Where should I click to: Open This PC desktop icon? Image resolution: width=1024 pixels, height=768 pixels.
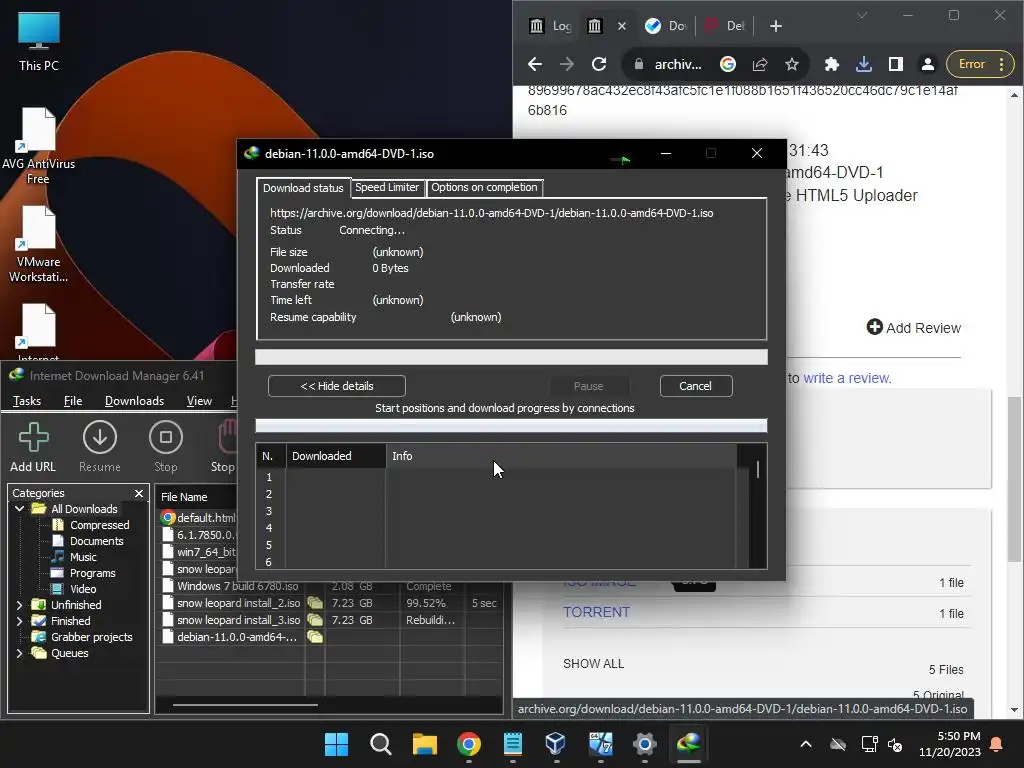click(x=39, y=42)
